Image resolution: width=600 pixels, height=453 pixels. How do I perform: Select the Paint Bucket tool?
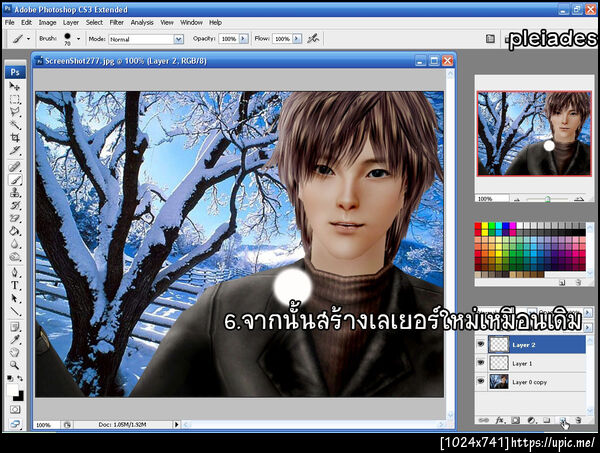[x=14, y=231]
